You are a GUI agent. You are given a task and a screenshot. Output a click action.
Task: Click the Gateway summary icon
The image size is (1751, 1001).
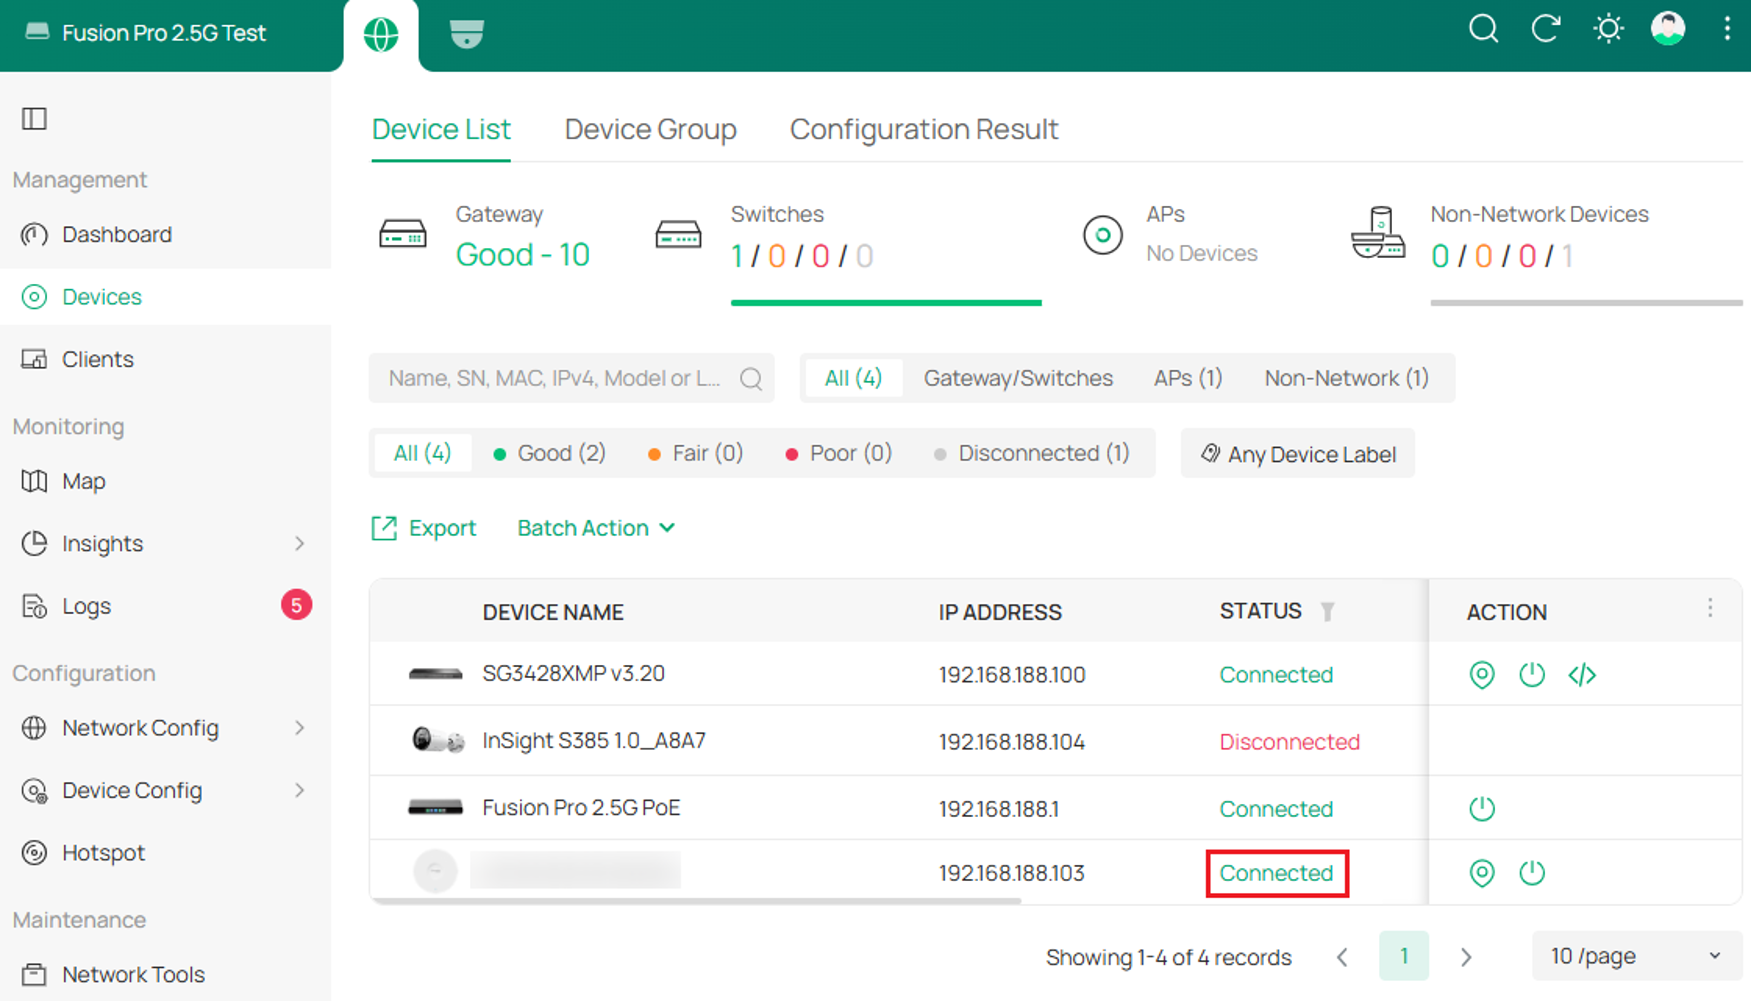(403, 236)
